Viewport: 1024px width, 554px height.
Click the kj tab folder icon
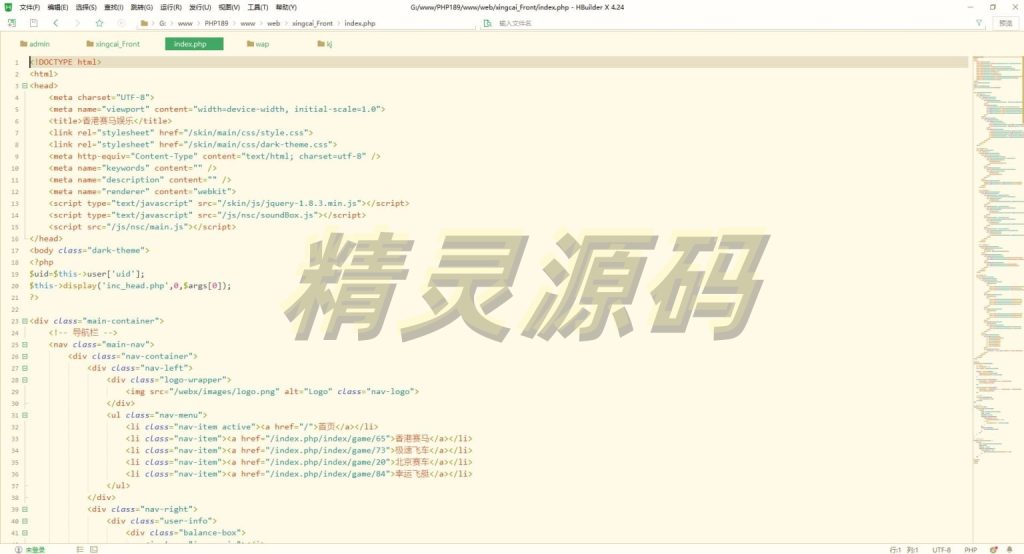click(x=321, y=44)
